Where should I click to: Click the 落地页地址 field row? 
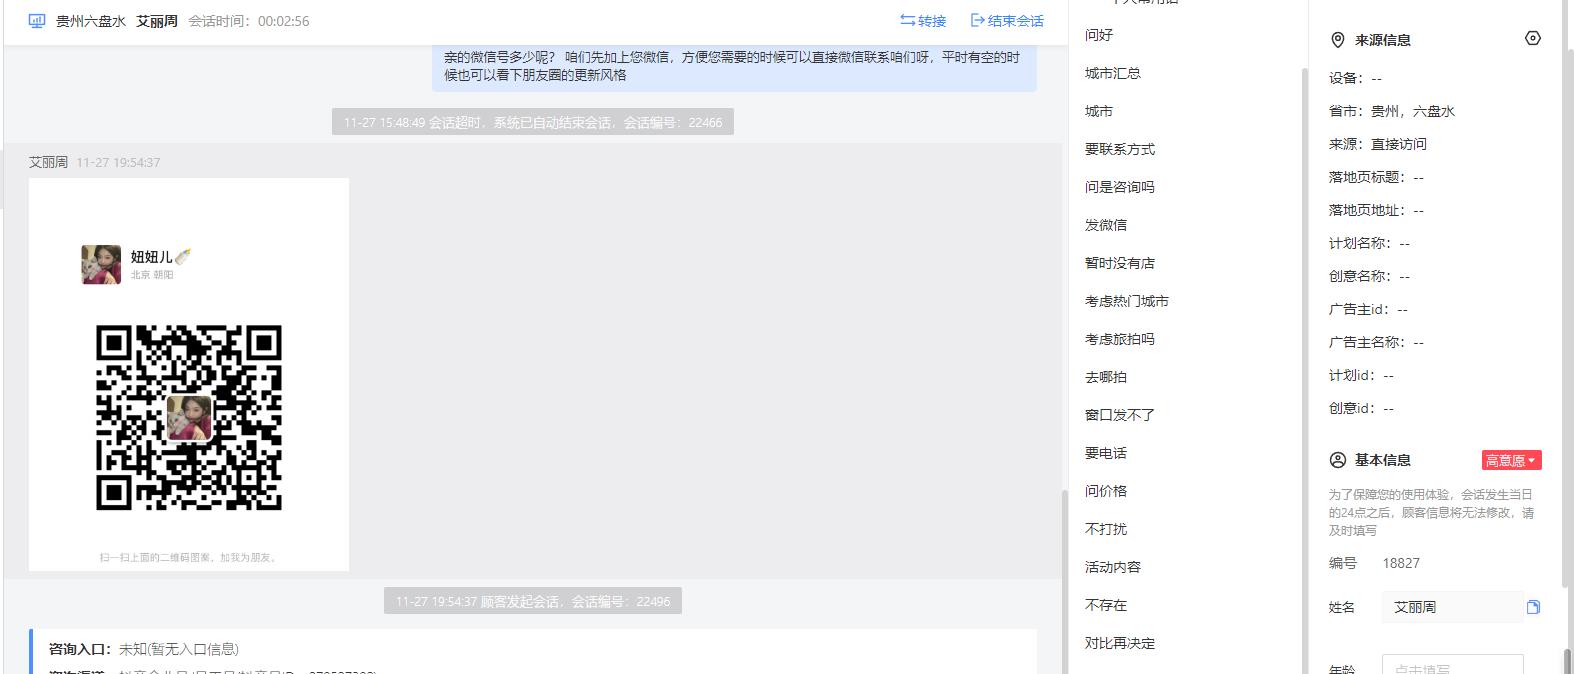[x=1376, y=210]
